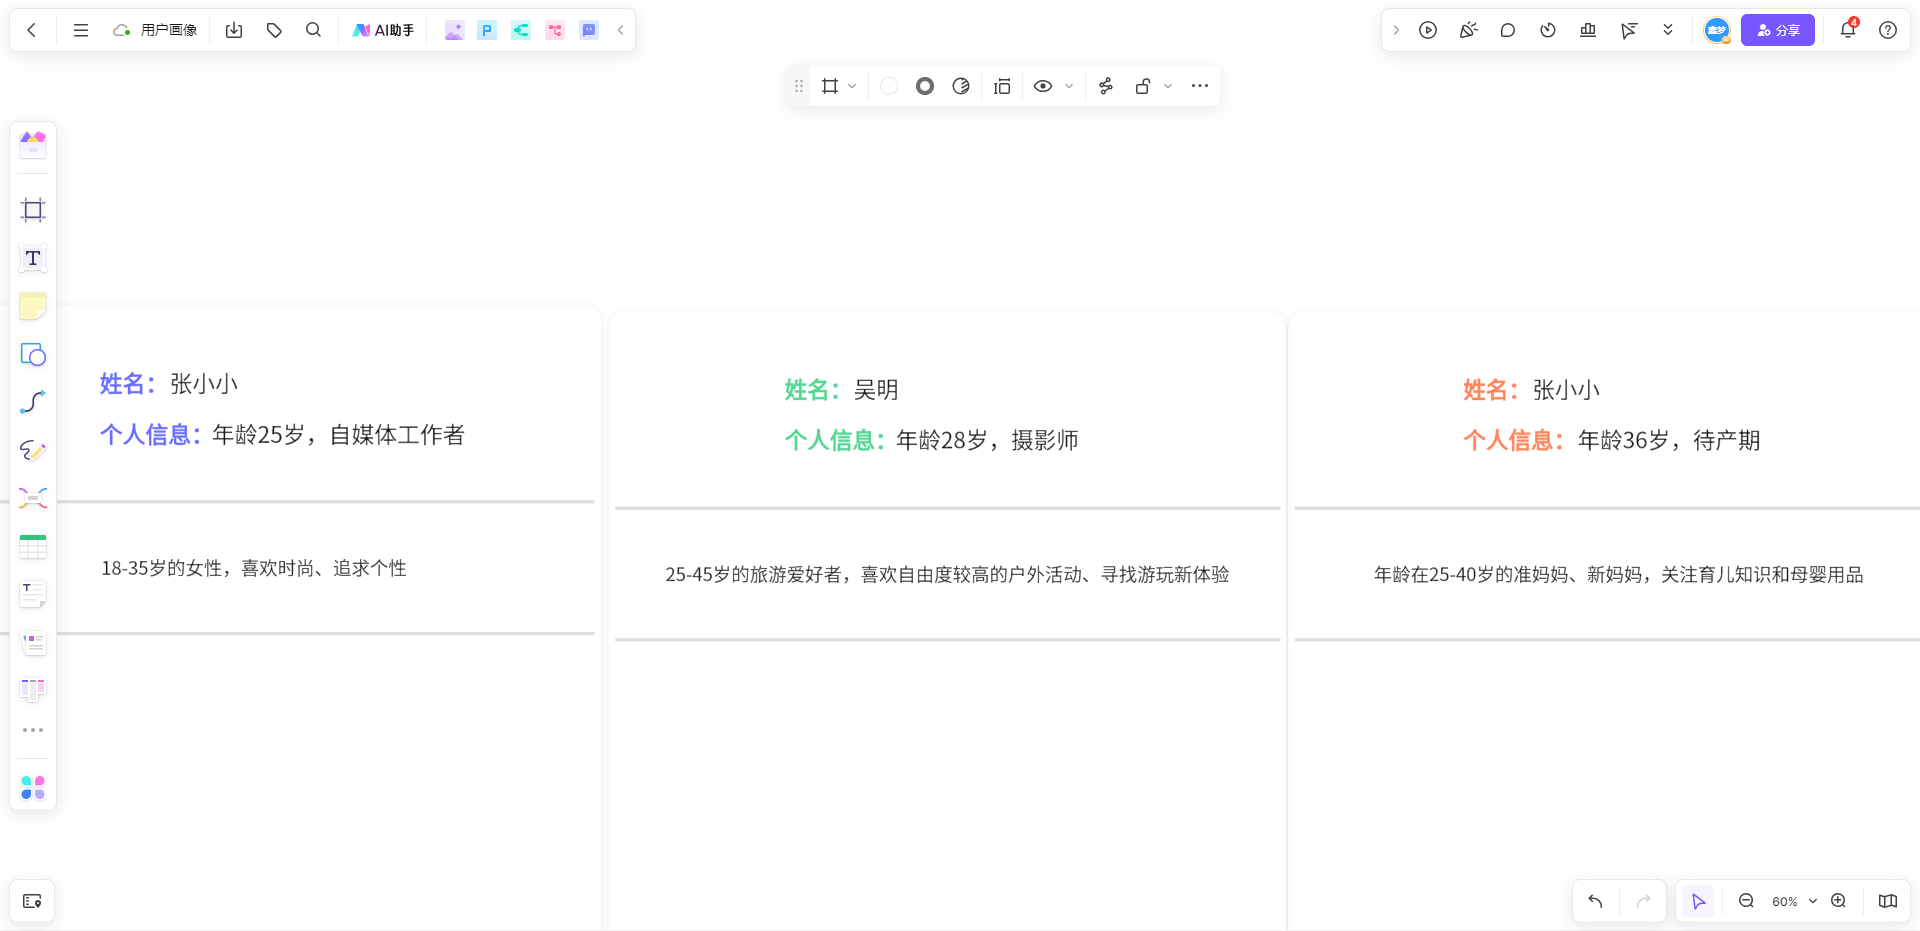Select the Shapes tool
Screen dimensions: 1920x931
click(33, 355)
